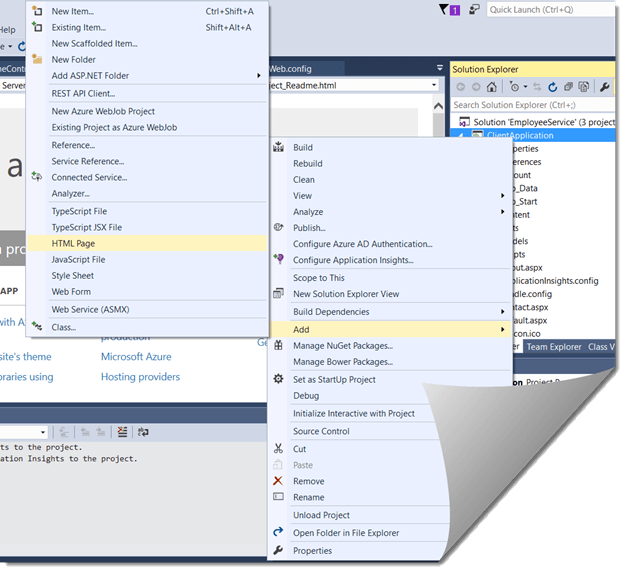The image size is (624, 571).
Task: Click the Cut scissors icon
Action: [279, 448]
